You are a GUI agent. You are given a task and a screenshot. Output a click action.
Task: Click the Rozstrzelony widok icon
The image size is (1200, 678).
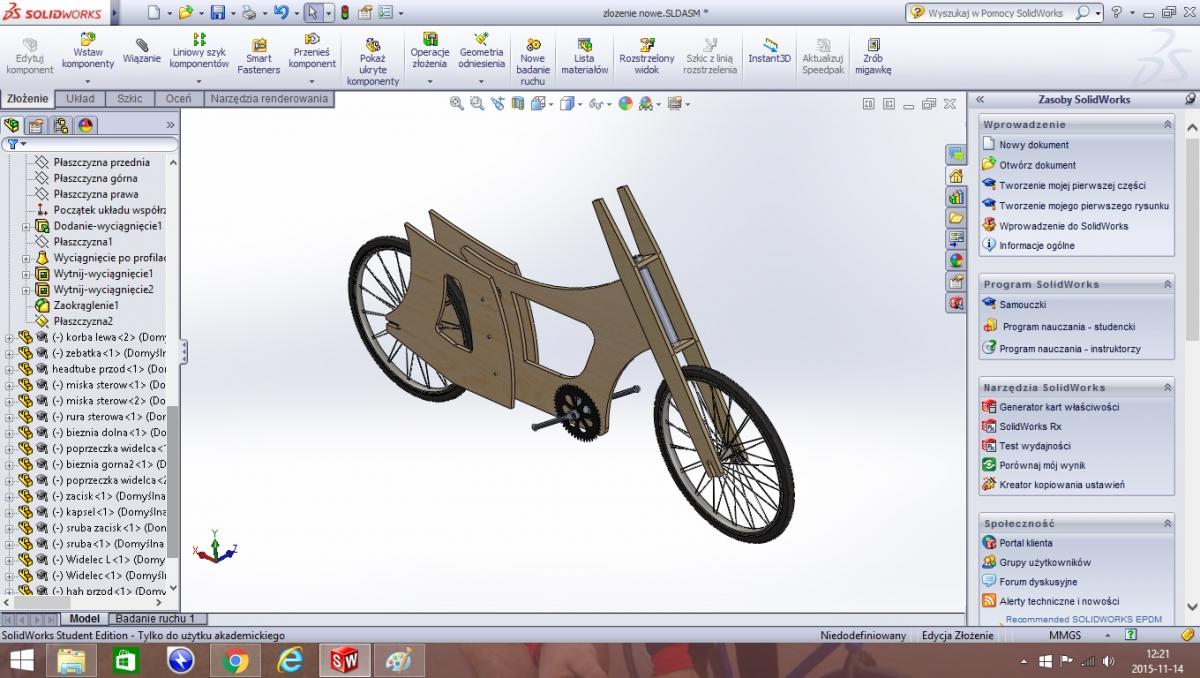[x=647, y=44]
